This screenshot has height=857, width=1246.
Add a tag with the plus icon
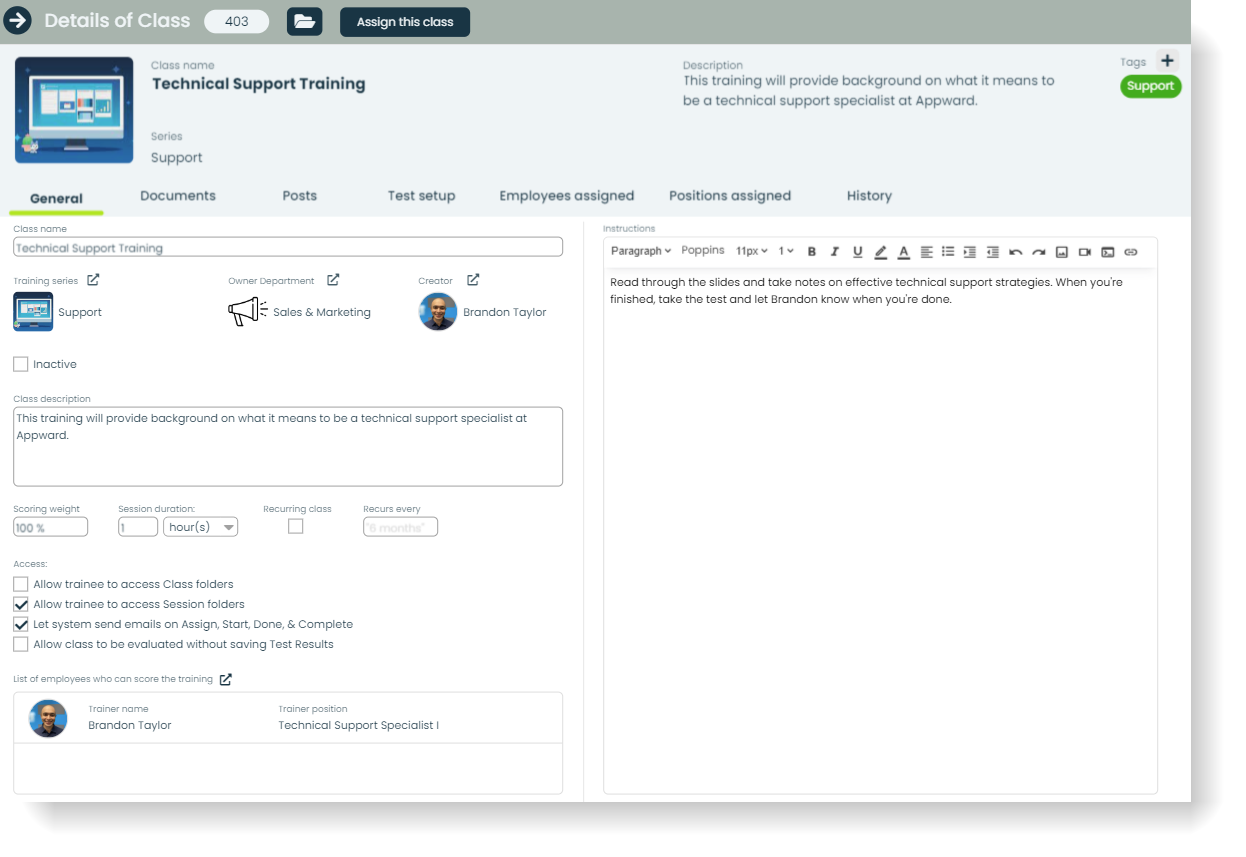(1167, 61)
